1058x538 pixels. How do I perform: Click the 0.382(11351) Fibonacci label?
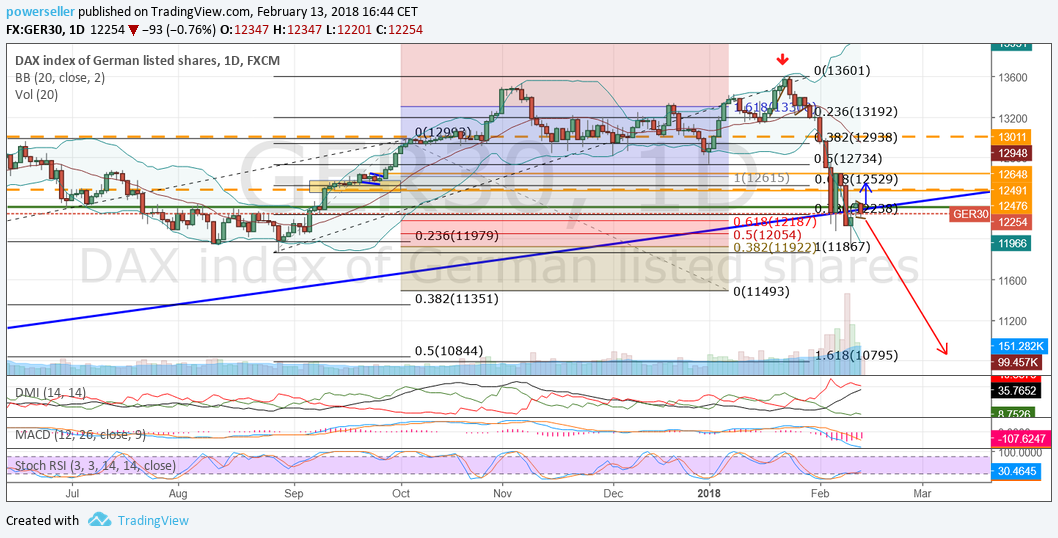tap(457, 298)
